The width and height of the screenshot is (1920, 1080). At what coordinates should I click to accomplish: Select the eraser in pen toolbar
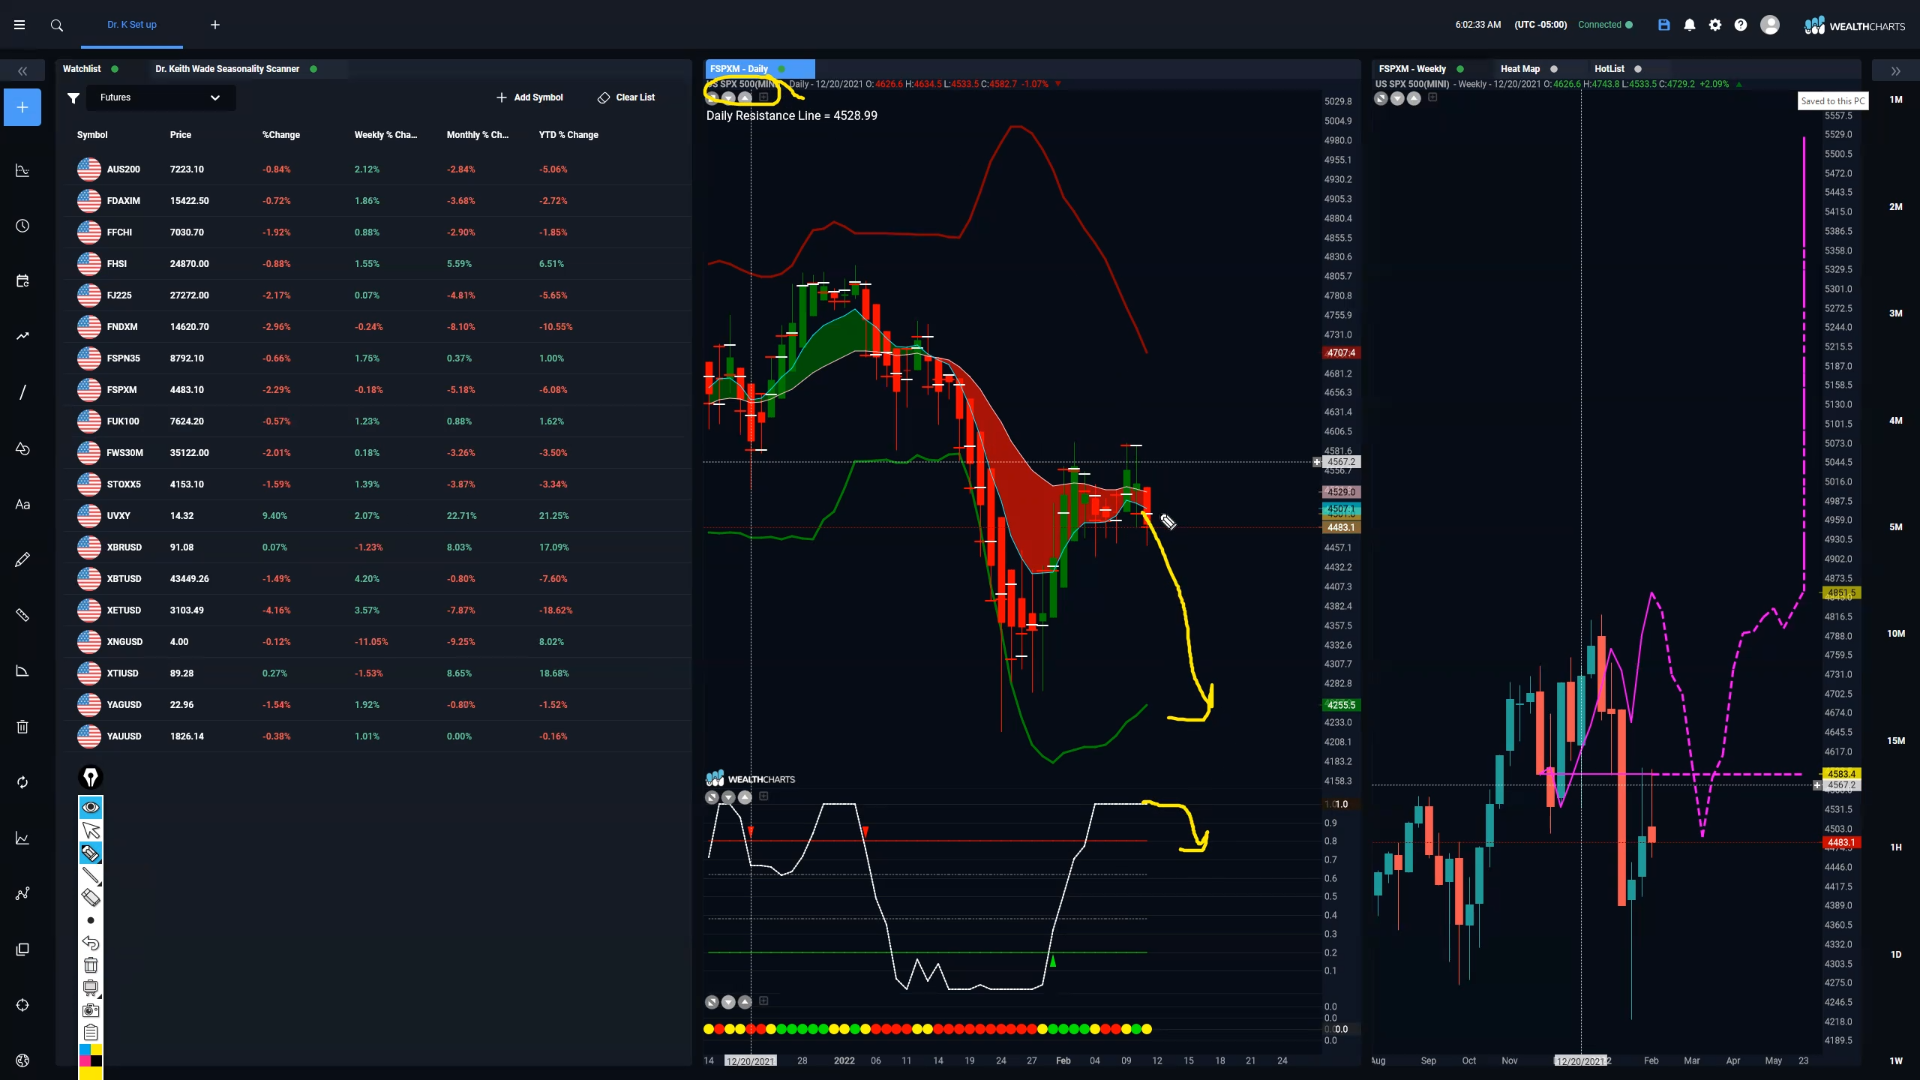[91, 898]
